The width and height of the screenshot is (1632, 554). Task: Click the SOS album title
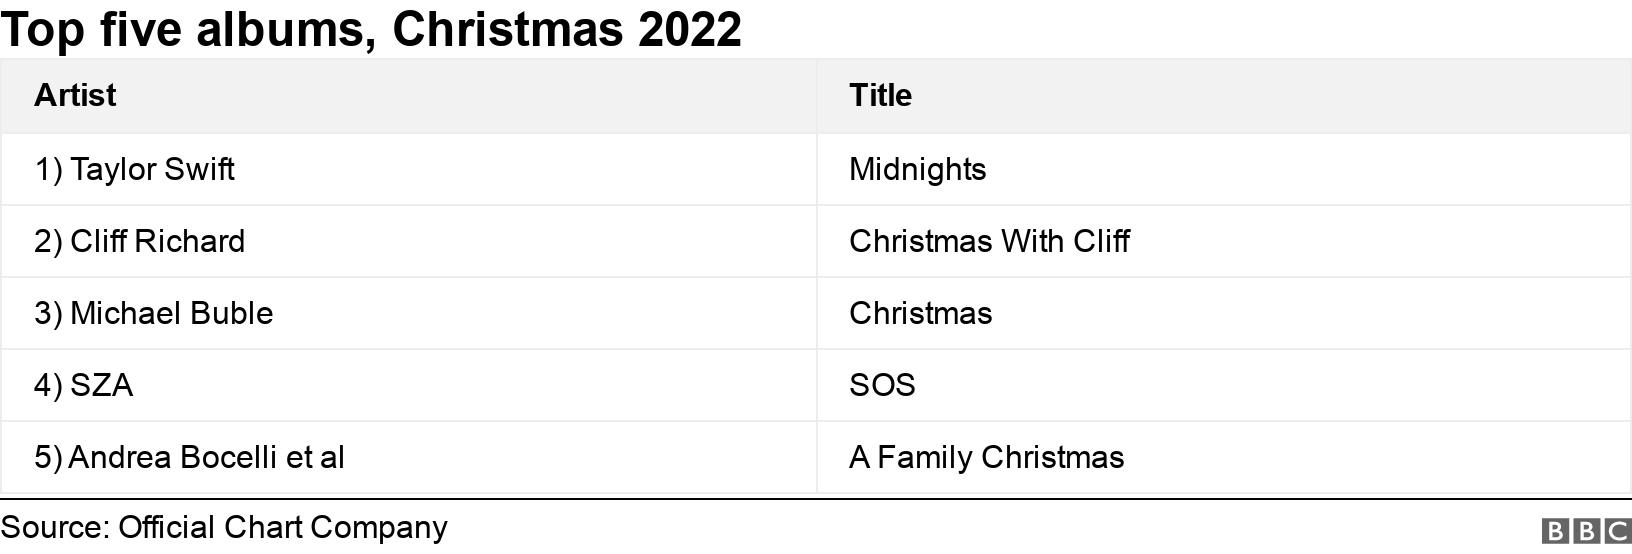(x=882, y=385)
